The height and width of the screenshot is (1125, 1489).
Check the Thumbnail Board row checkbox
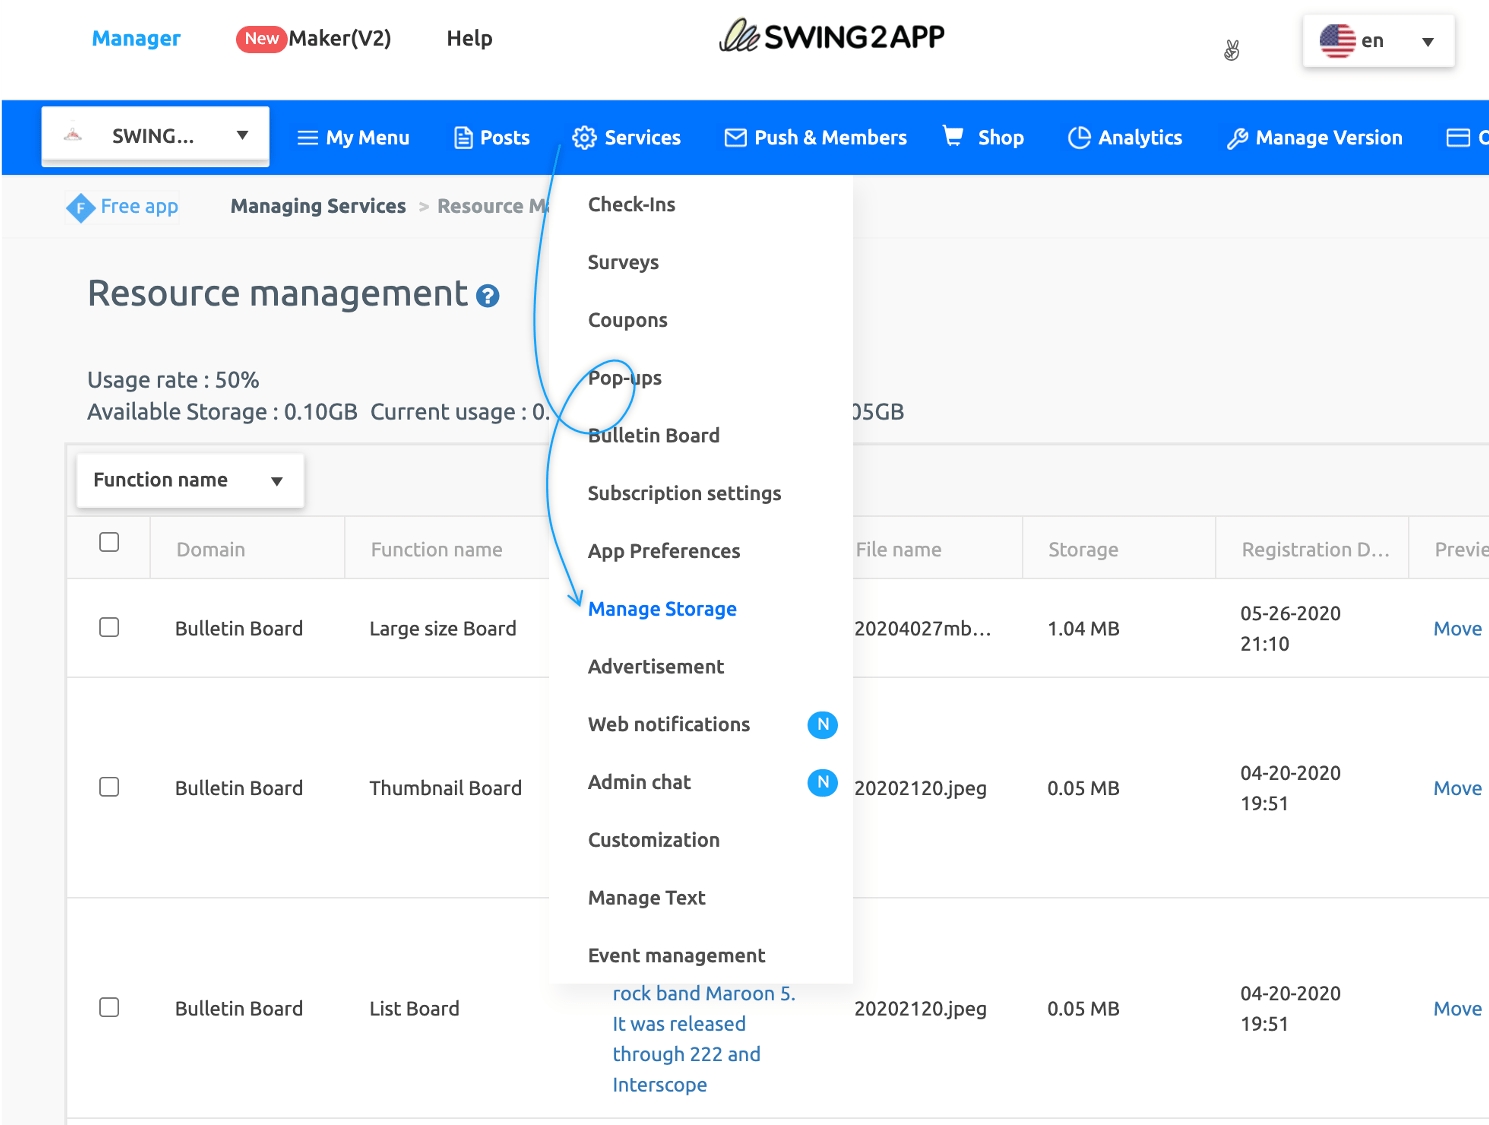coord(109,787)
